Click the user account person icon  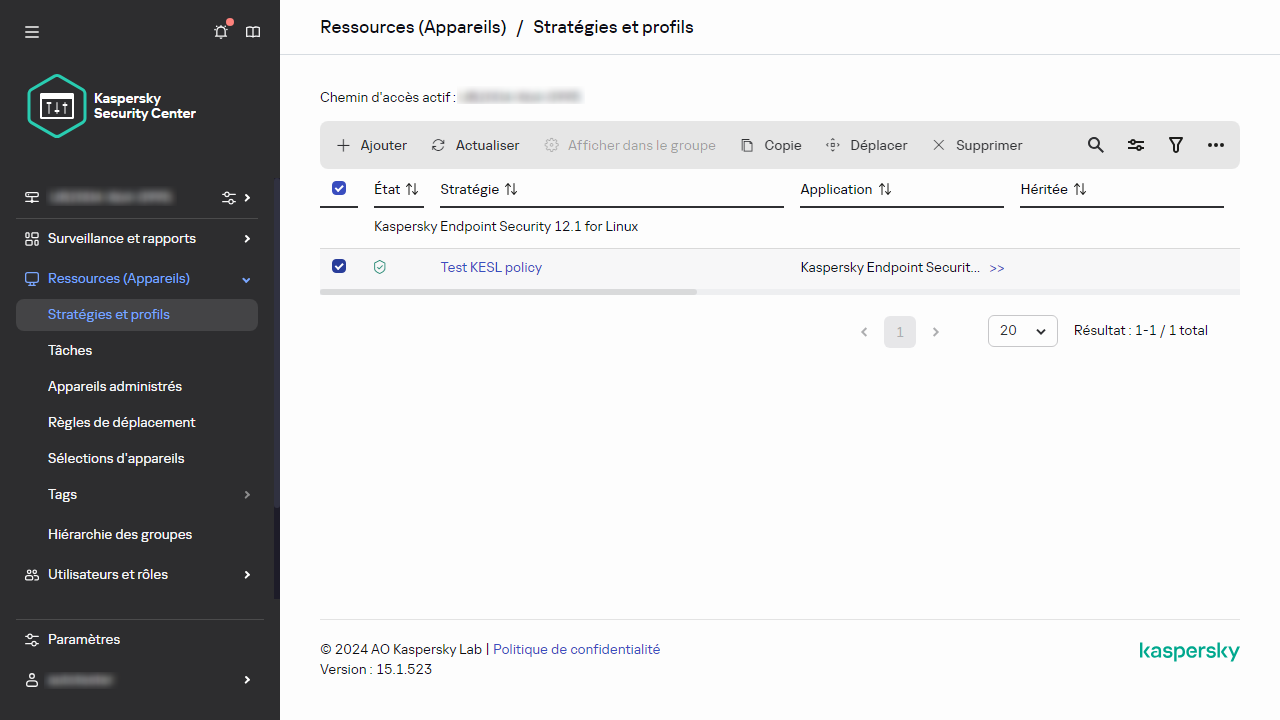[x=32, y=680]
